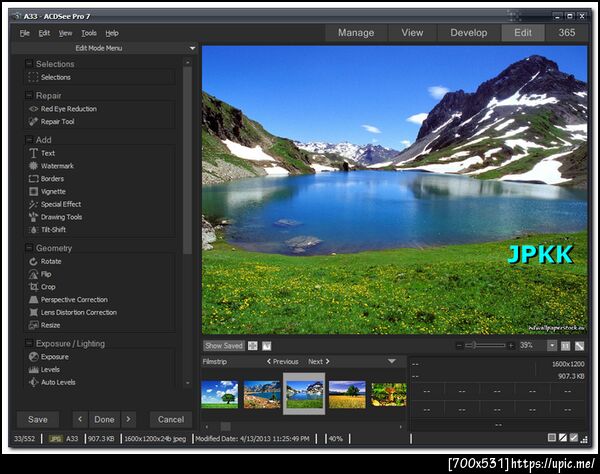Click the fit image icon beside Show Saved
Image resolution: width=600 pixels, height=474 pixels.
[x=253, y=346]
